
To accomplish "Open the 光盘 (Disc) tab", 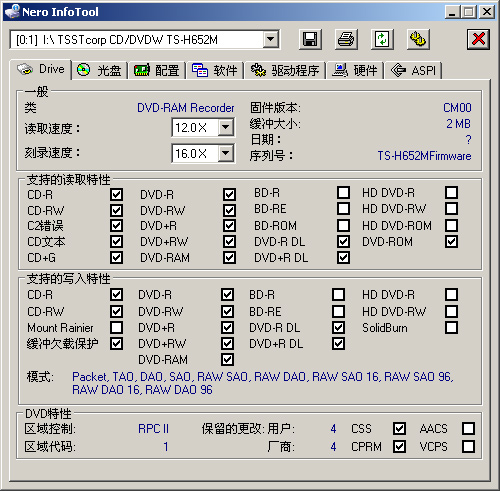I will (99, 70).
